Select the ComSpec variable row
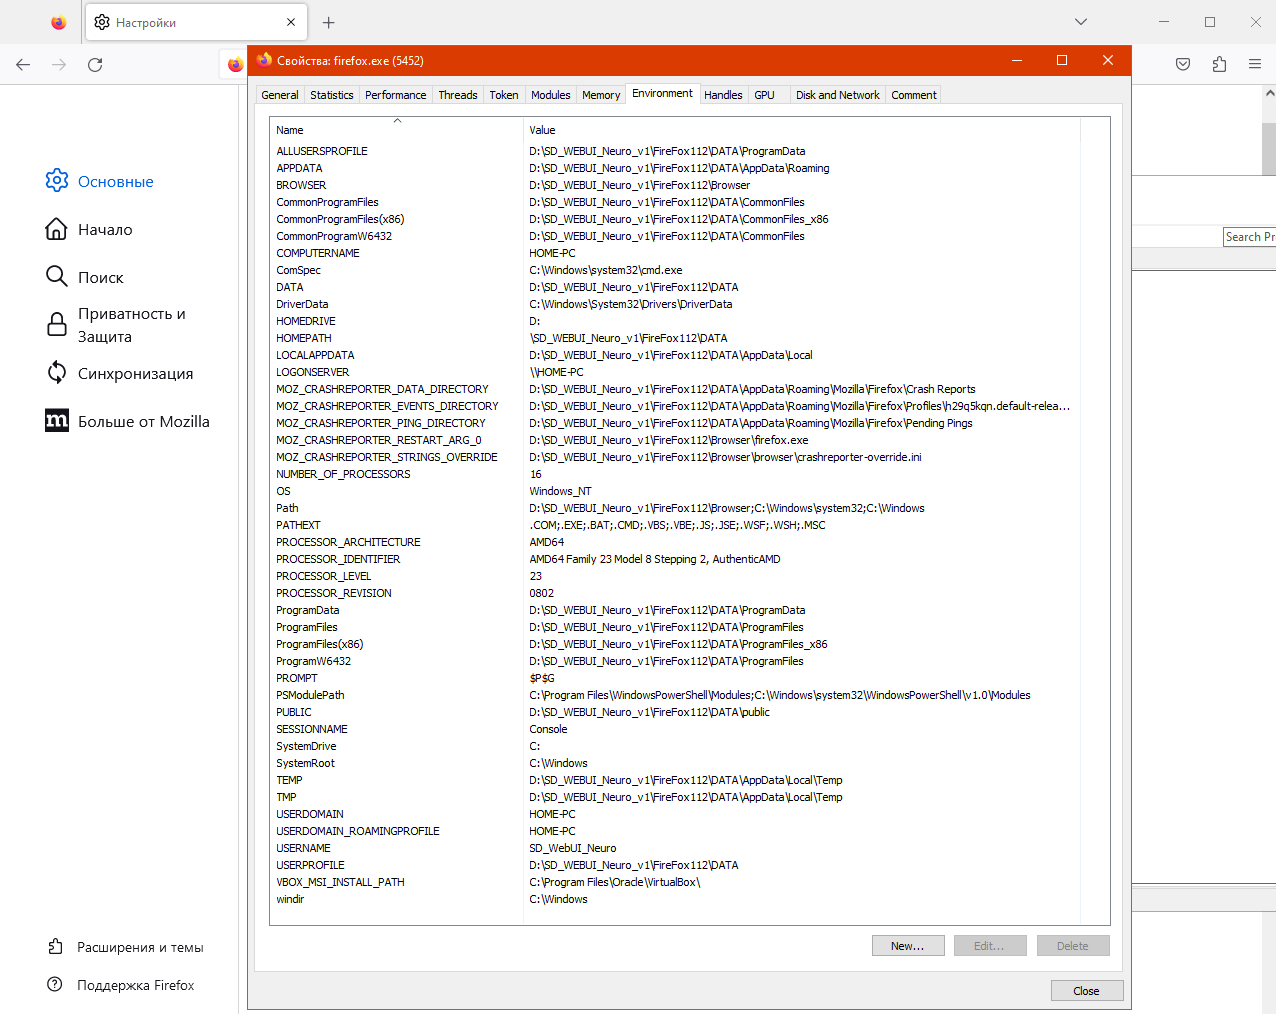 click(x=675, y=270)
